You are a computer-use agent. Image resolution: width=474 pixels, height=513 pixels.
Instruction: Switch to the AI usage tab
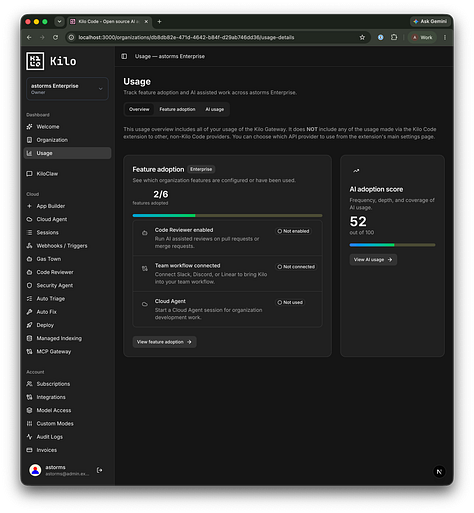coord(214,109)
